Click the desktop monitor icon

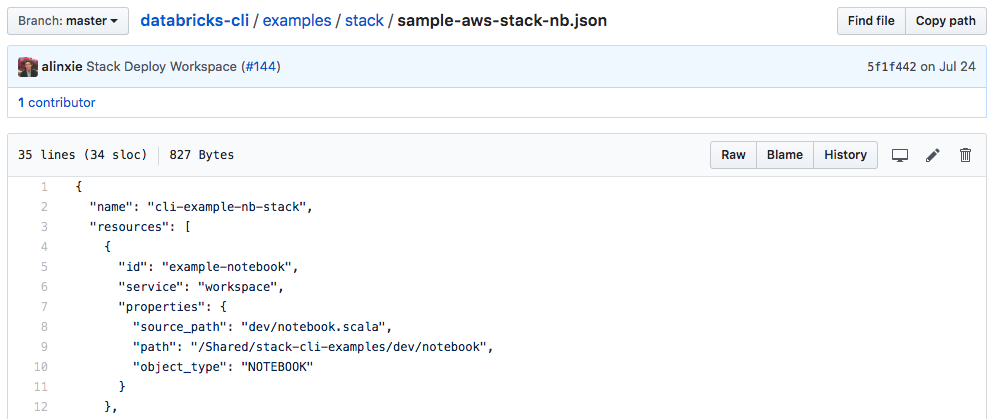pyautogui.click(x=900, y=155)
